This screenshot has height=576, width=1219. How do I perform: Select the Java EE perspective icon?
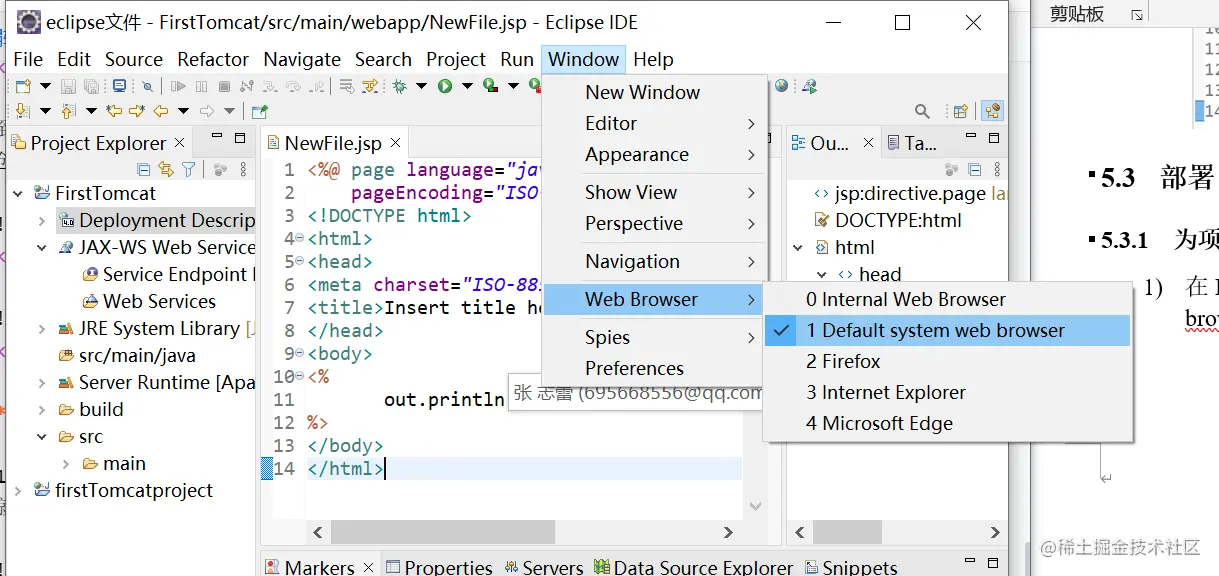click(x=992, y=110)
